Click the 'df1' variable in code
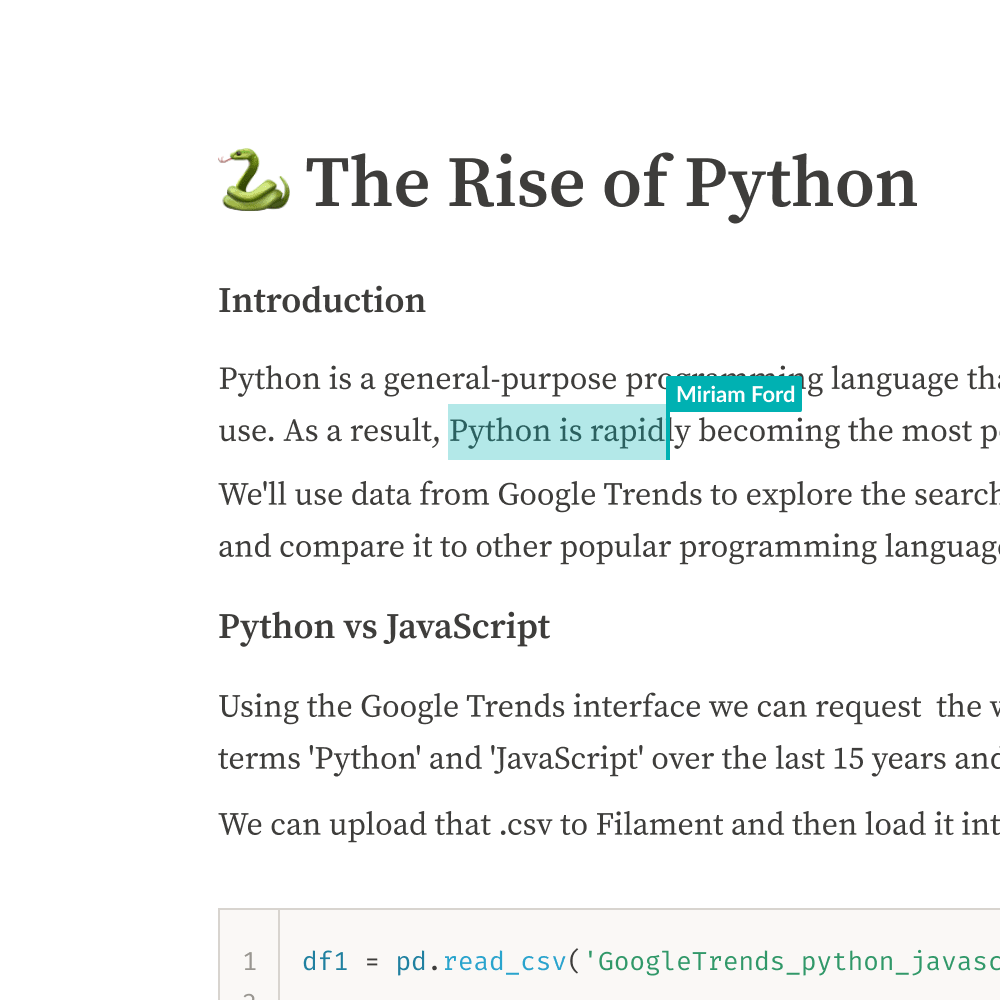 click(325, 962)
